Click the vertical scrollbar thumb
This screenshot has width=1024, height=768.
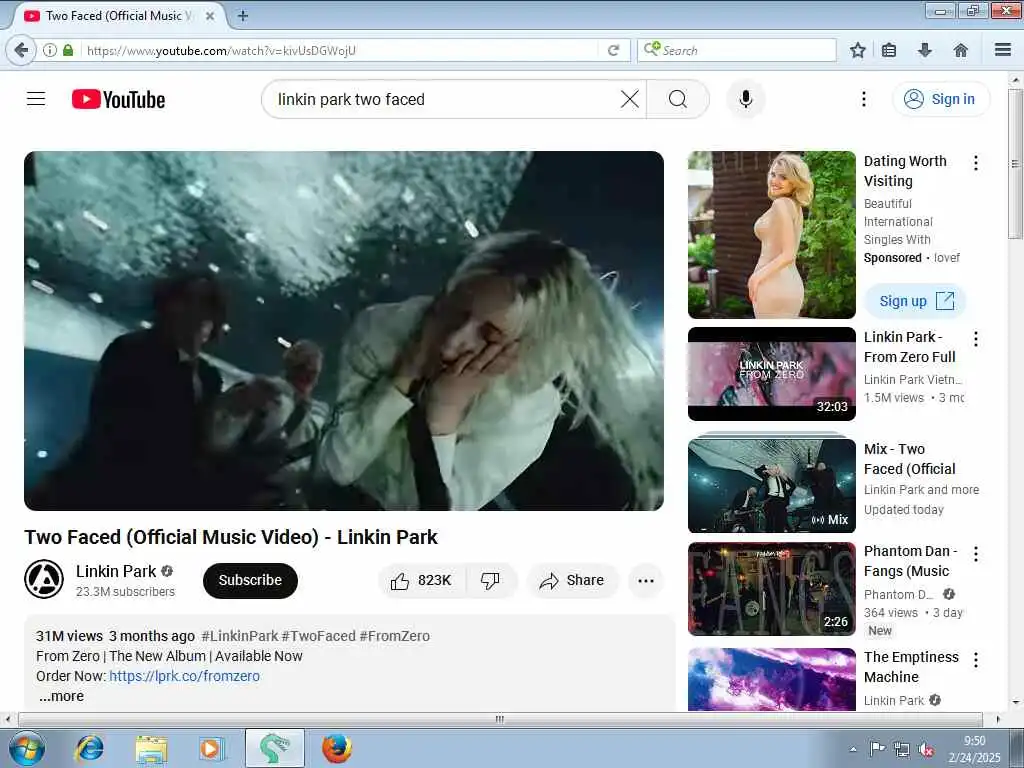click(1015, 163)
